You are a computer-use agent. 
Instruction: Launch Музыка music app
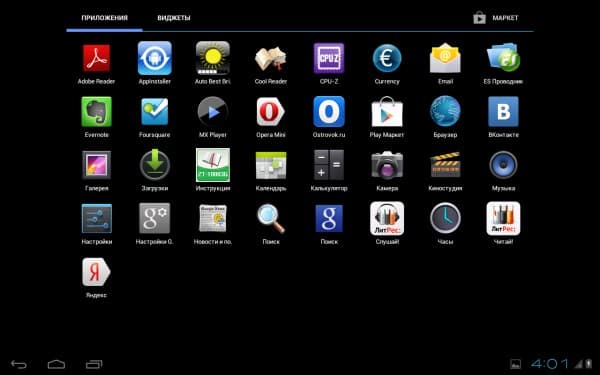(504, 165)
